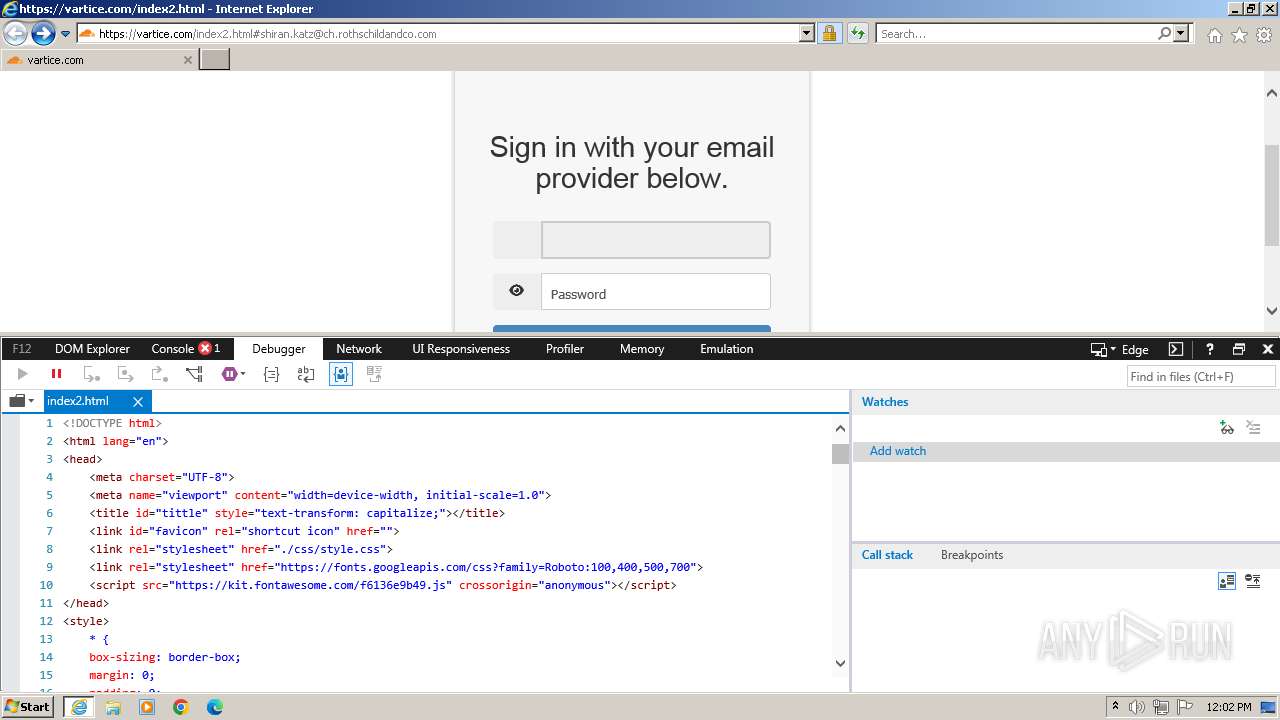Close the vartice.com browser tab
Screen dimensions: 1280x720
[x=187, y=60]
